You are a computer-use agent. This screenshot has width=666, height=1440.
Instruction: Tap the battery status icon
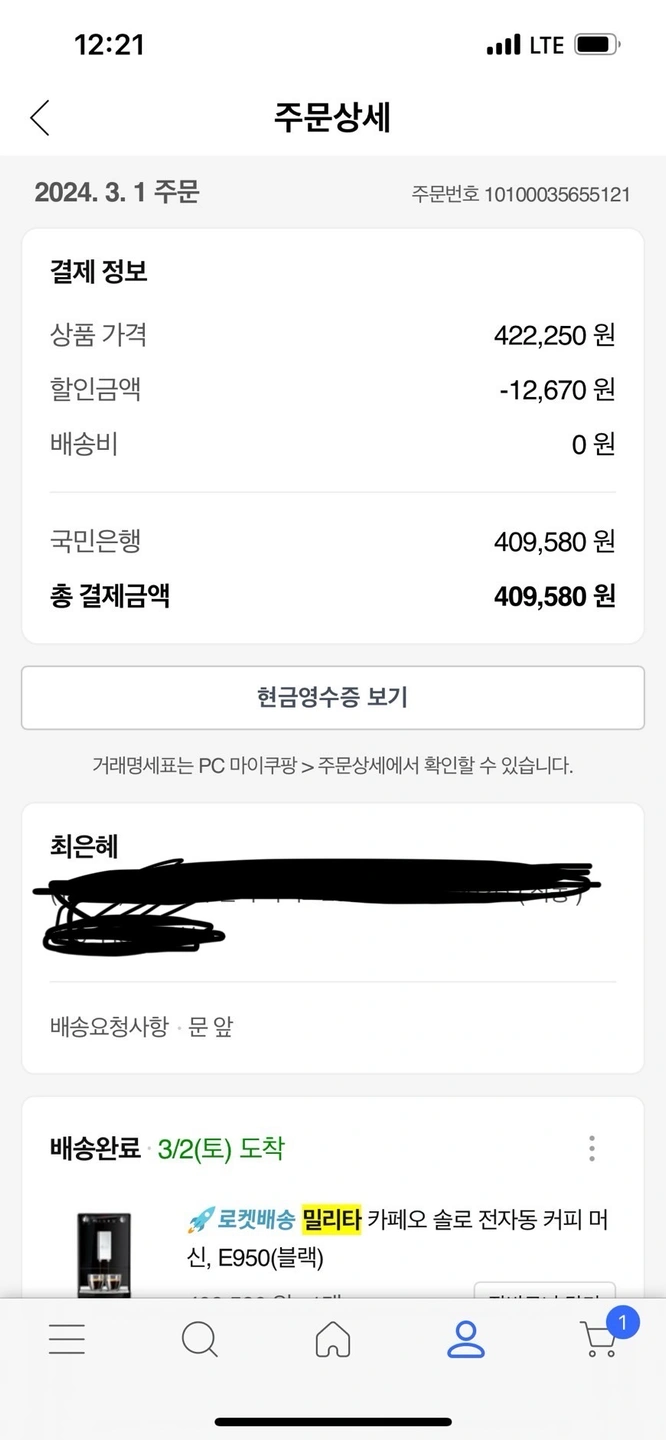pos(598,45)
